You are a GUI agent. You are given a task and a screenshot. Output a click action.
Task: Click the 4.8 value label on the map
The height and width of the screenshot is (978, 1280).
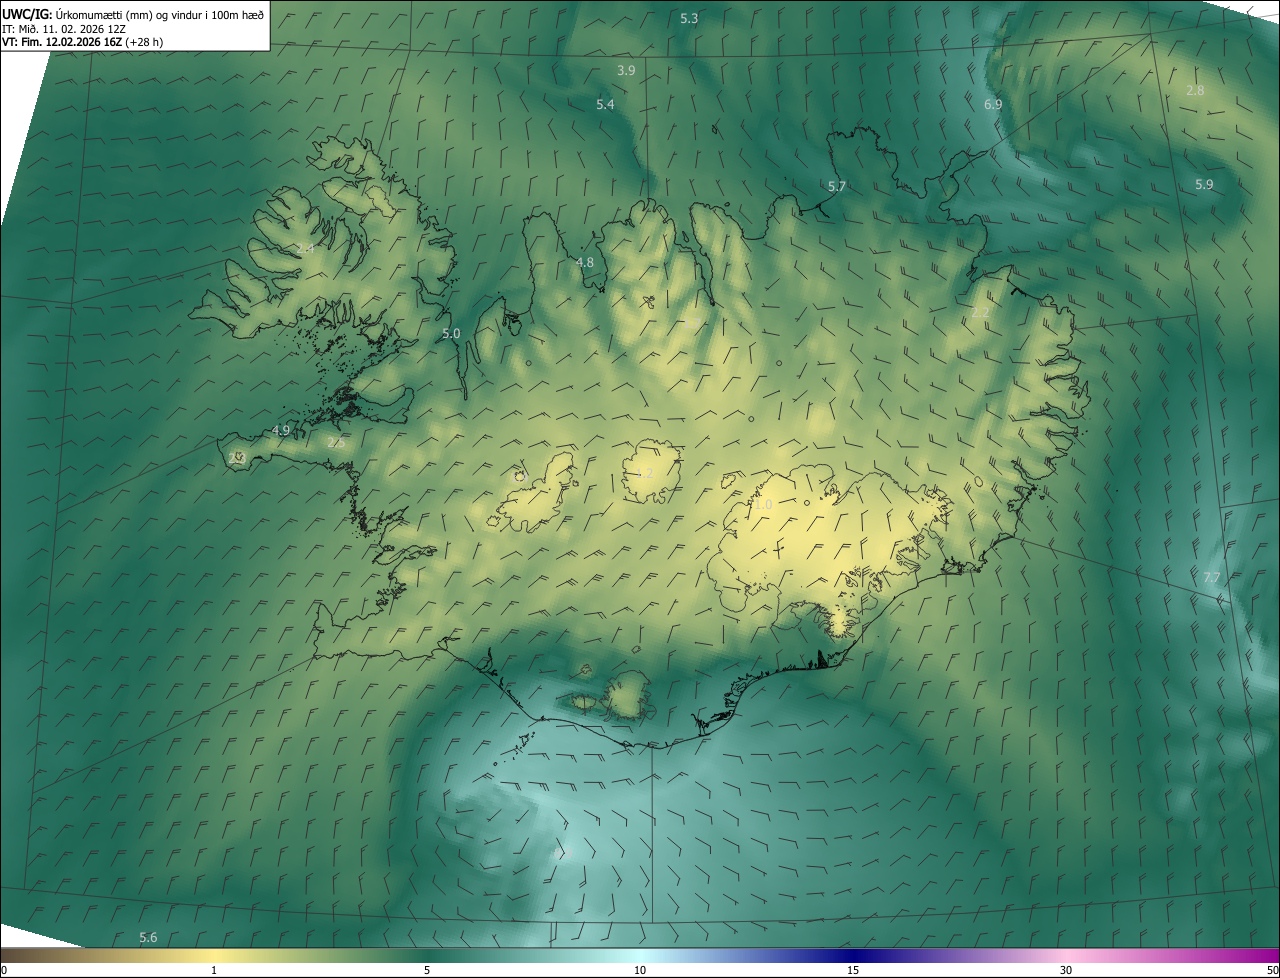(585, 263)
